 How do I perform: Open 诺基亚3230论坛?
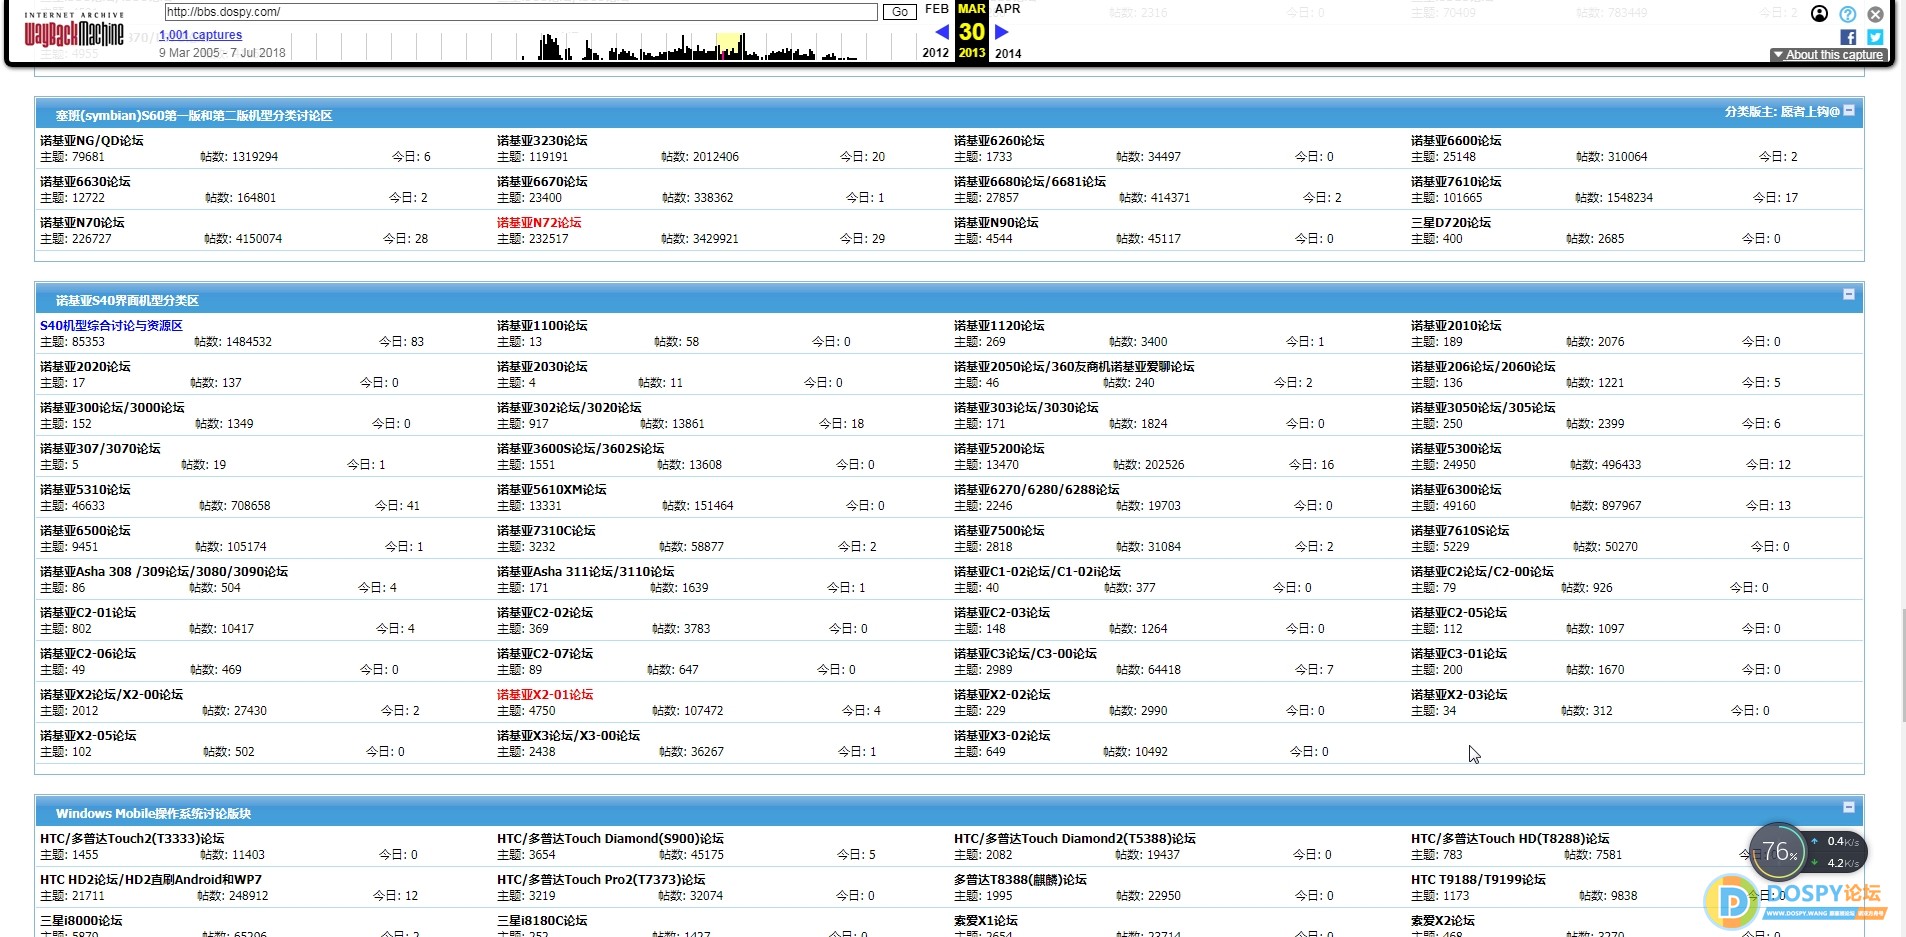542,141
